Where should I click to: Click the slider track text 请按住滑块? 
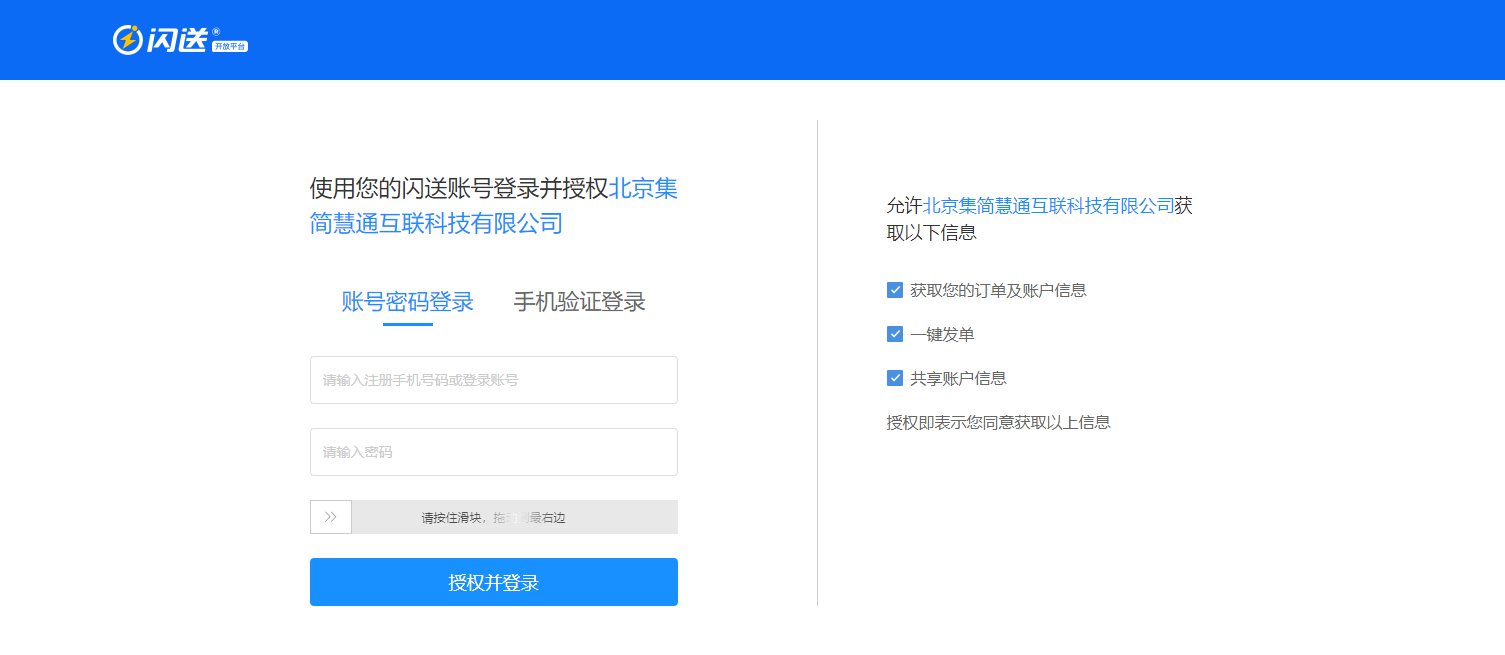pyautogui.click(x=450, y=518)
